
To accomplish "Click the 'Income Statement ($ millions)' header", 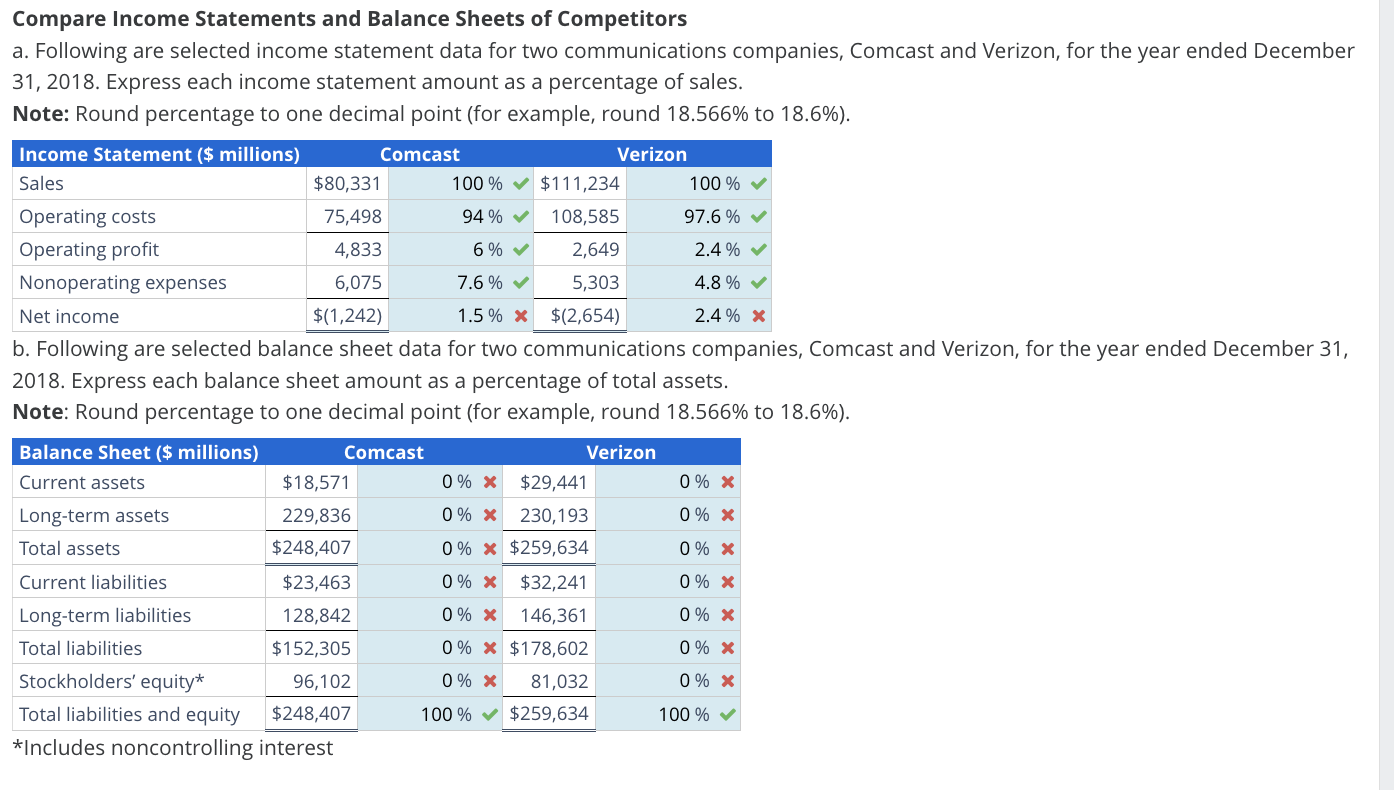I will click(160, 154).
